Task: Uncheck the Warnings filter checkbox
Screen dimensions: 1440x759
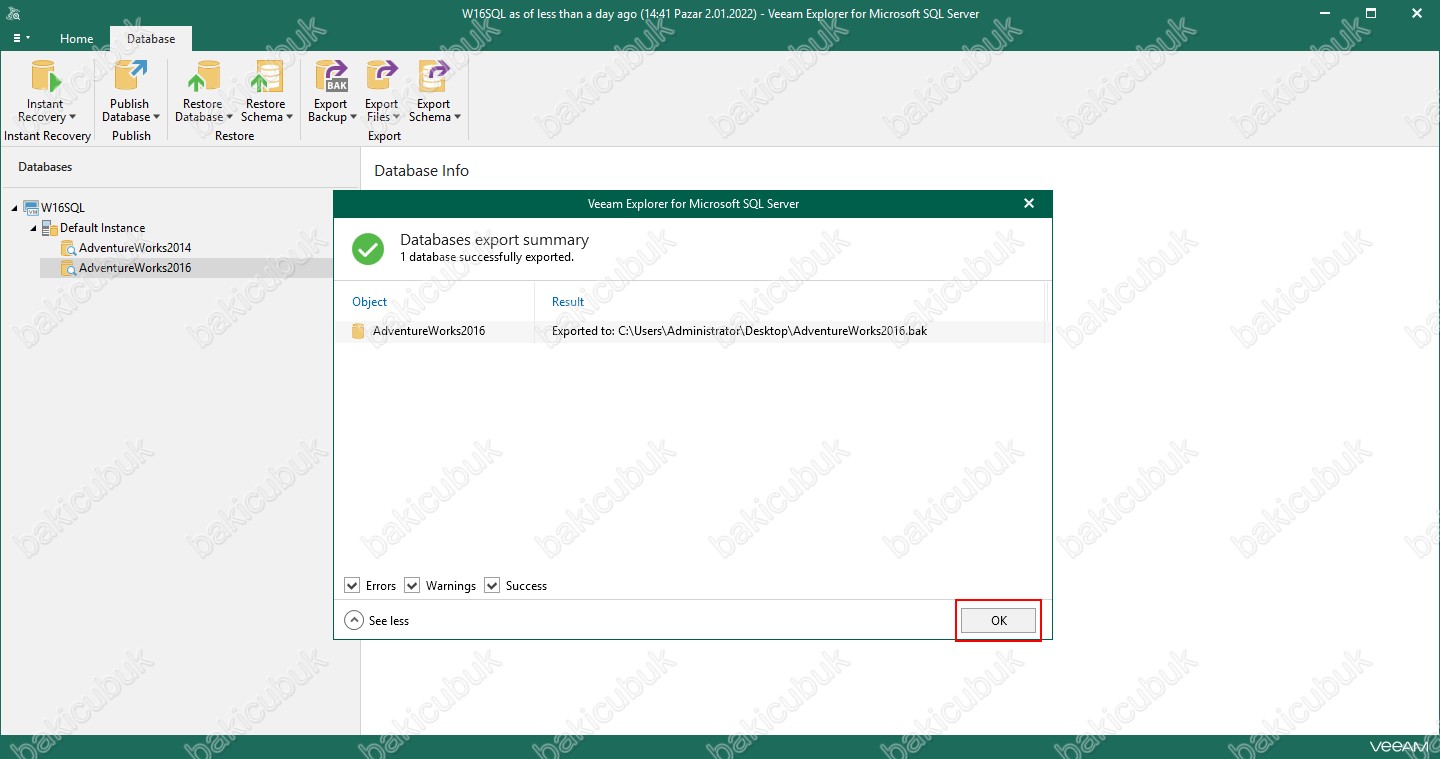Action: [412, 585]
